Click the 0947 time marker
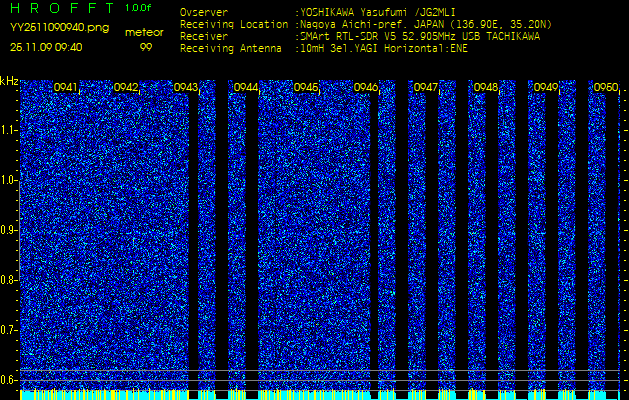This screenshot has height=400, width=629. (x=426, y=87)
